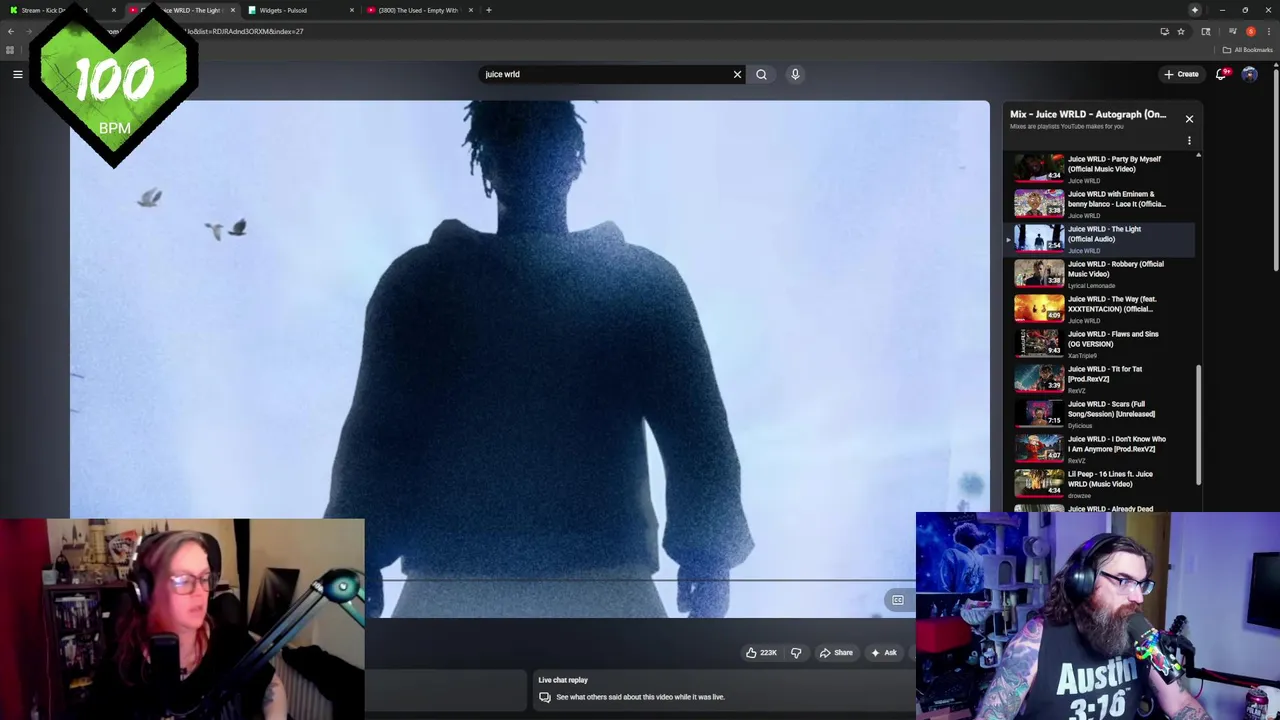Viewport: 1280px width, 720px height.
Task: Open the browser apps grid shortcut
Action: pos(10,50)
